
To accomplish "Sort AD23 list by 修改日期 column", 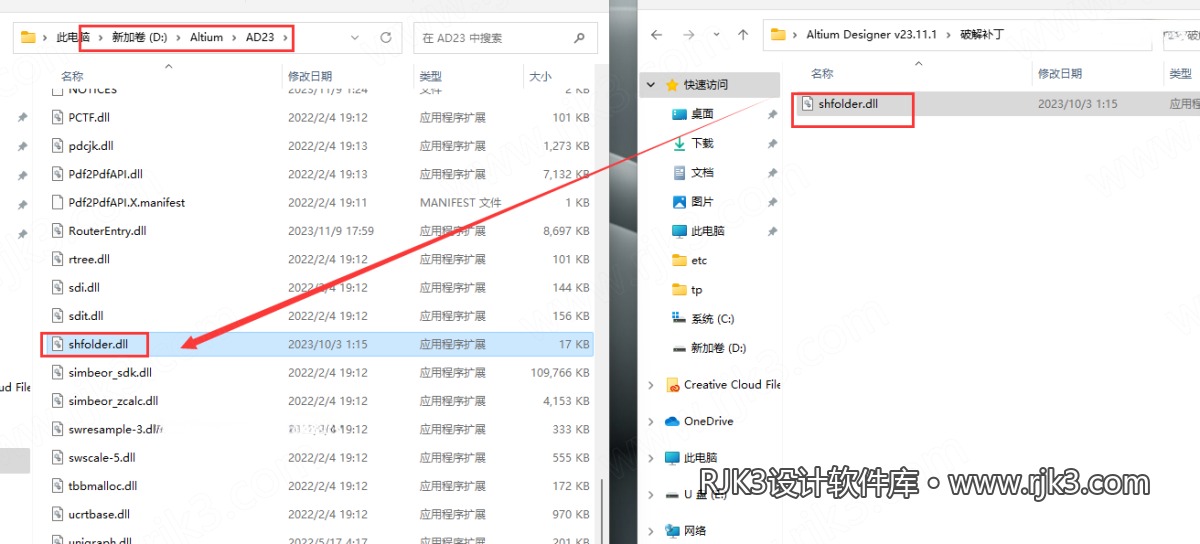I will pyautogui.click(x=310, y=76).
